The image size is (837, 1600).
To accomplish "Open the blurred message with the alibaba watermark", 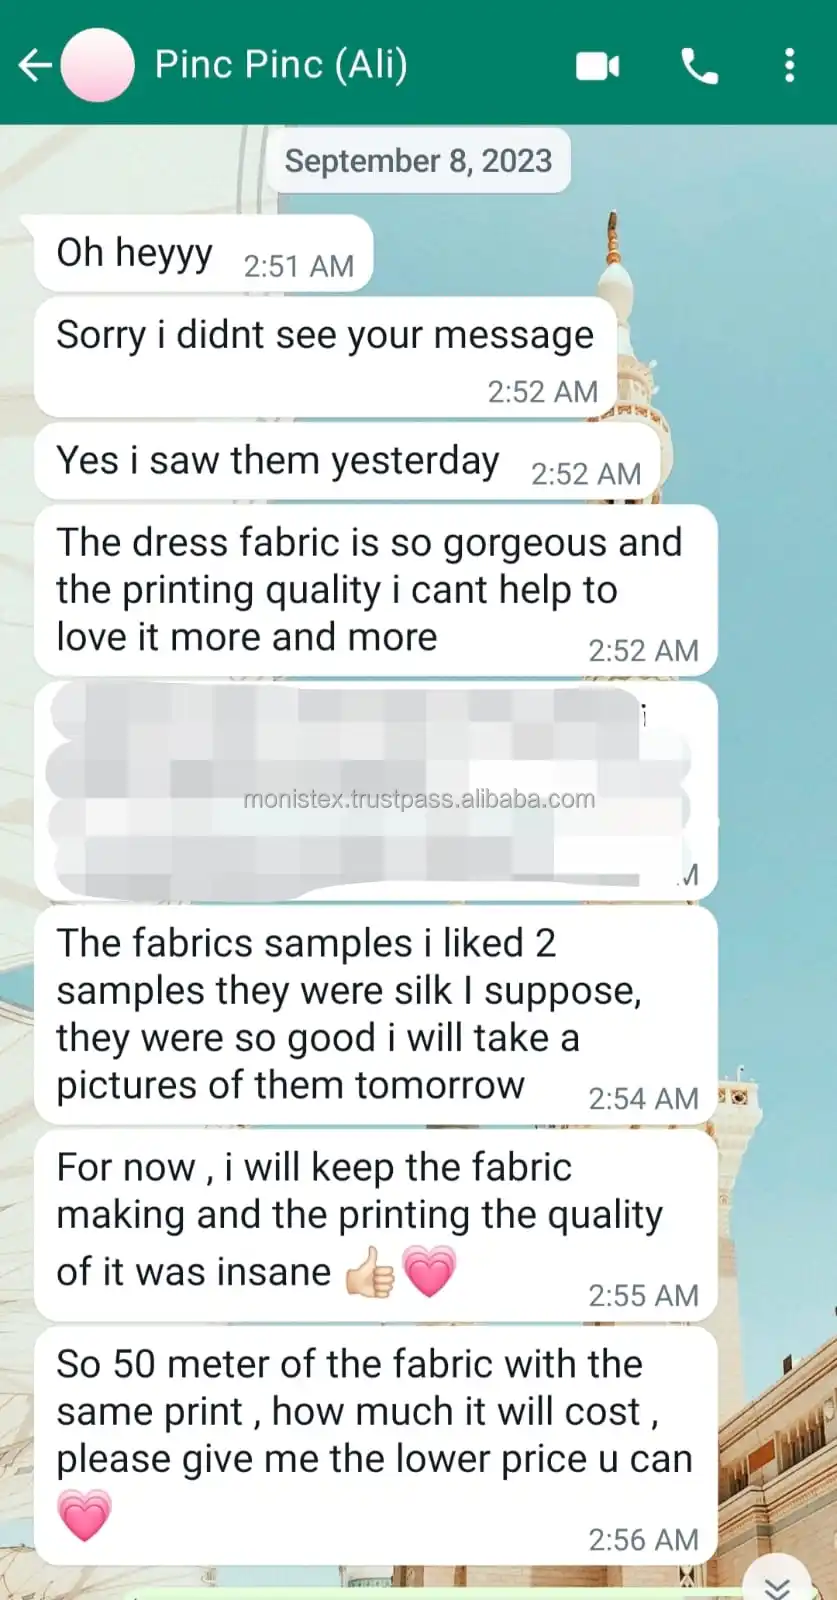I will (376, 790).
